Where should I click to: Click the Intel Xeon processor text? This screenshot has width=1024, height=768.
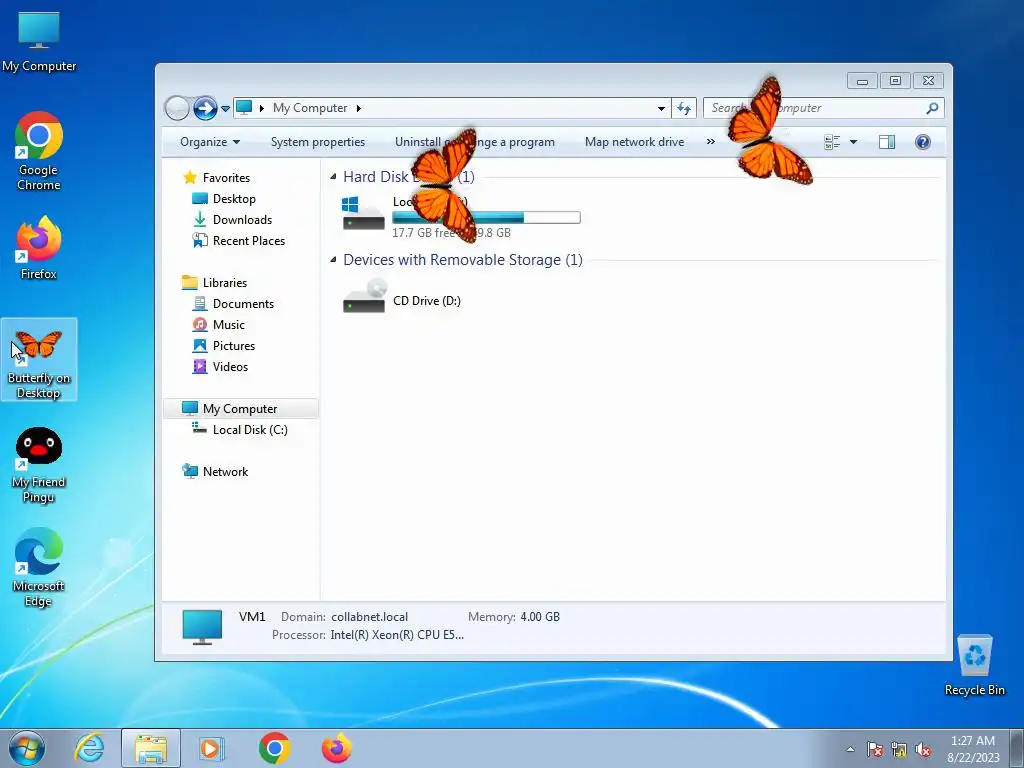397,635
